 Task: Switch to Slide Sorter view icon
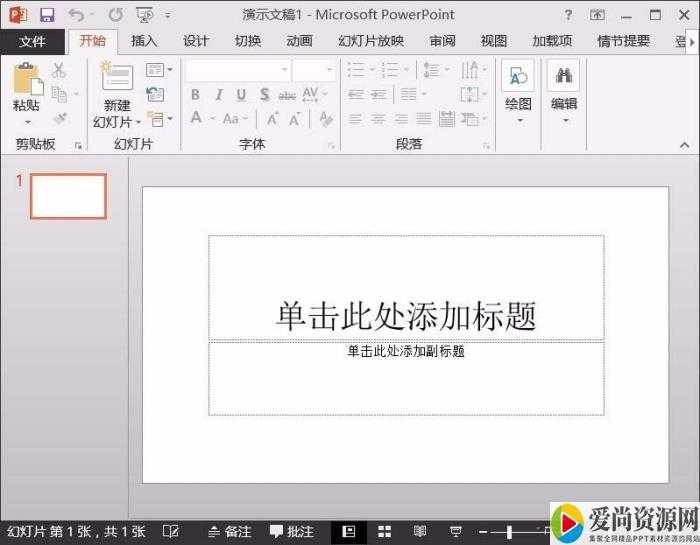pyautogui.click(x=384, y=532)
